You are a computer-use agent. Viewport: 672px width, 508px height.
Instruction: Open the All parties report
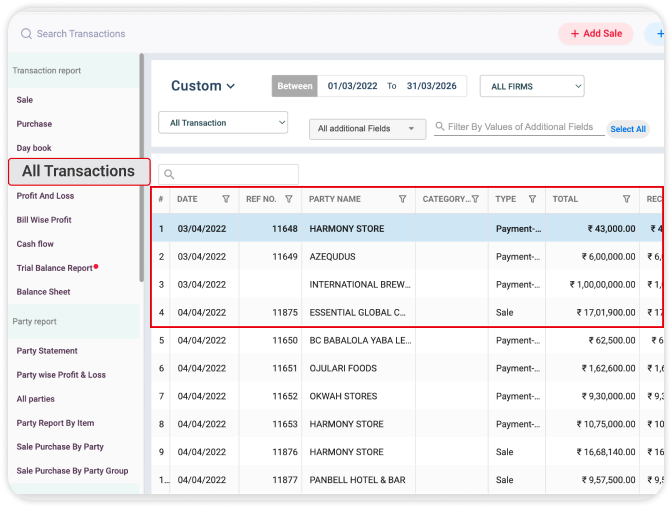tap(36, 399)
